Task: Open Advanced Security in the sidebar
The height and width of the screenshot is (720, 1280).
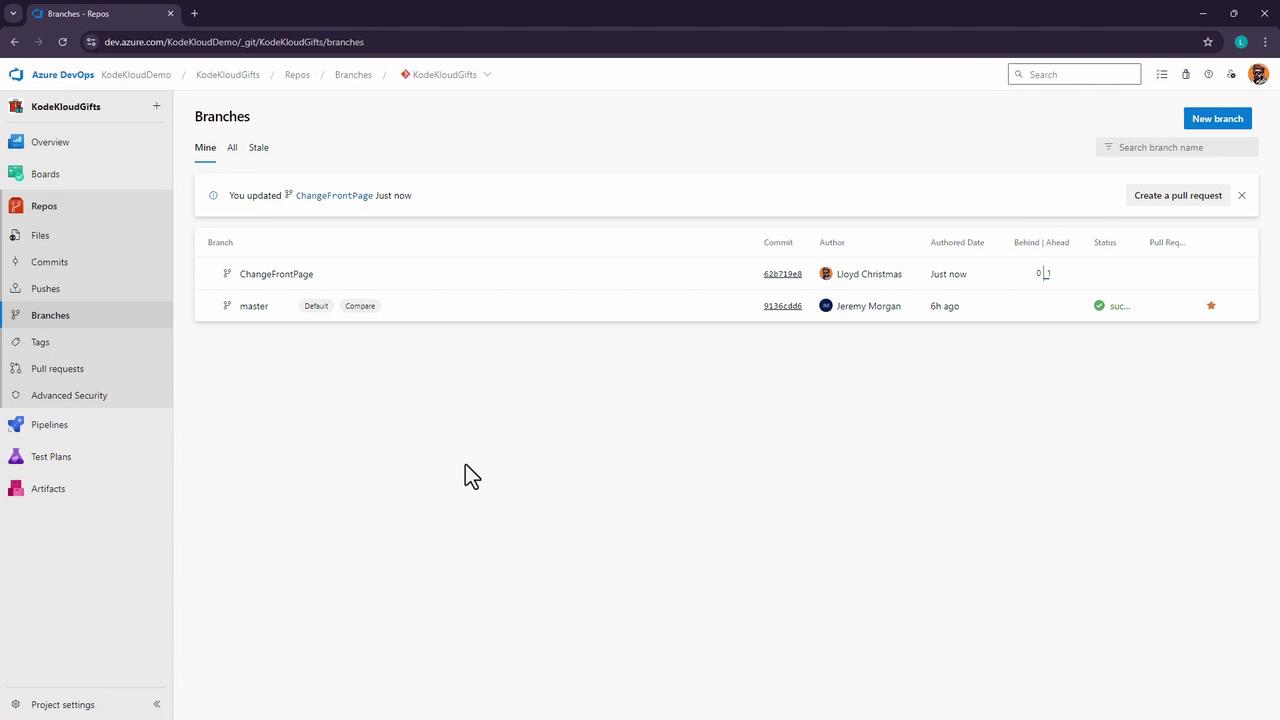Action: tap(69, 395)
